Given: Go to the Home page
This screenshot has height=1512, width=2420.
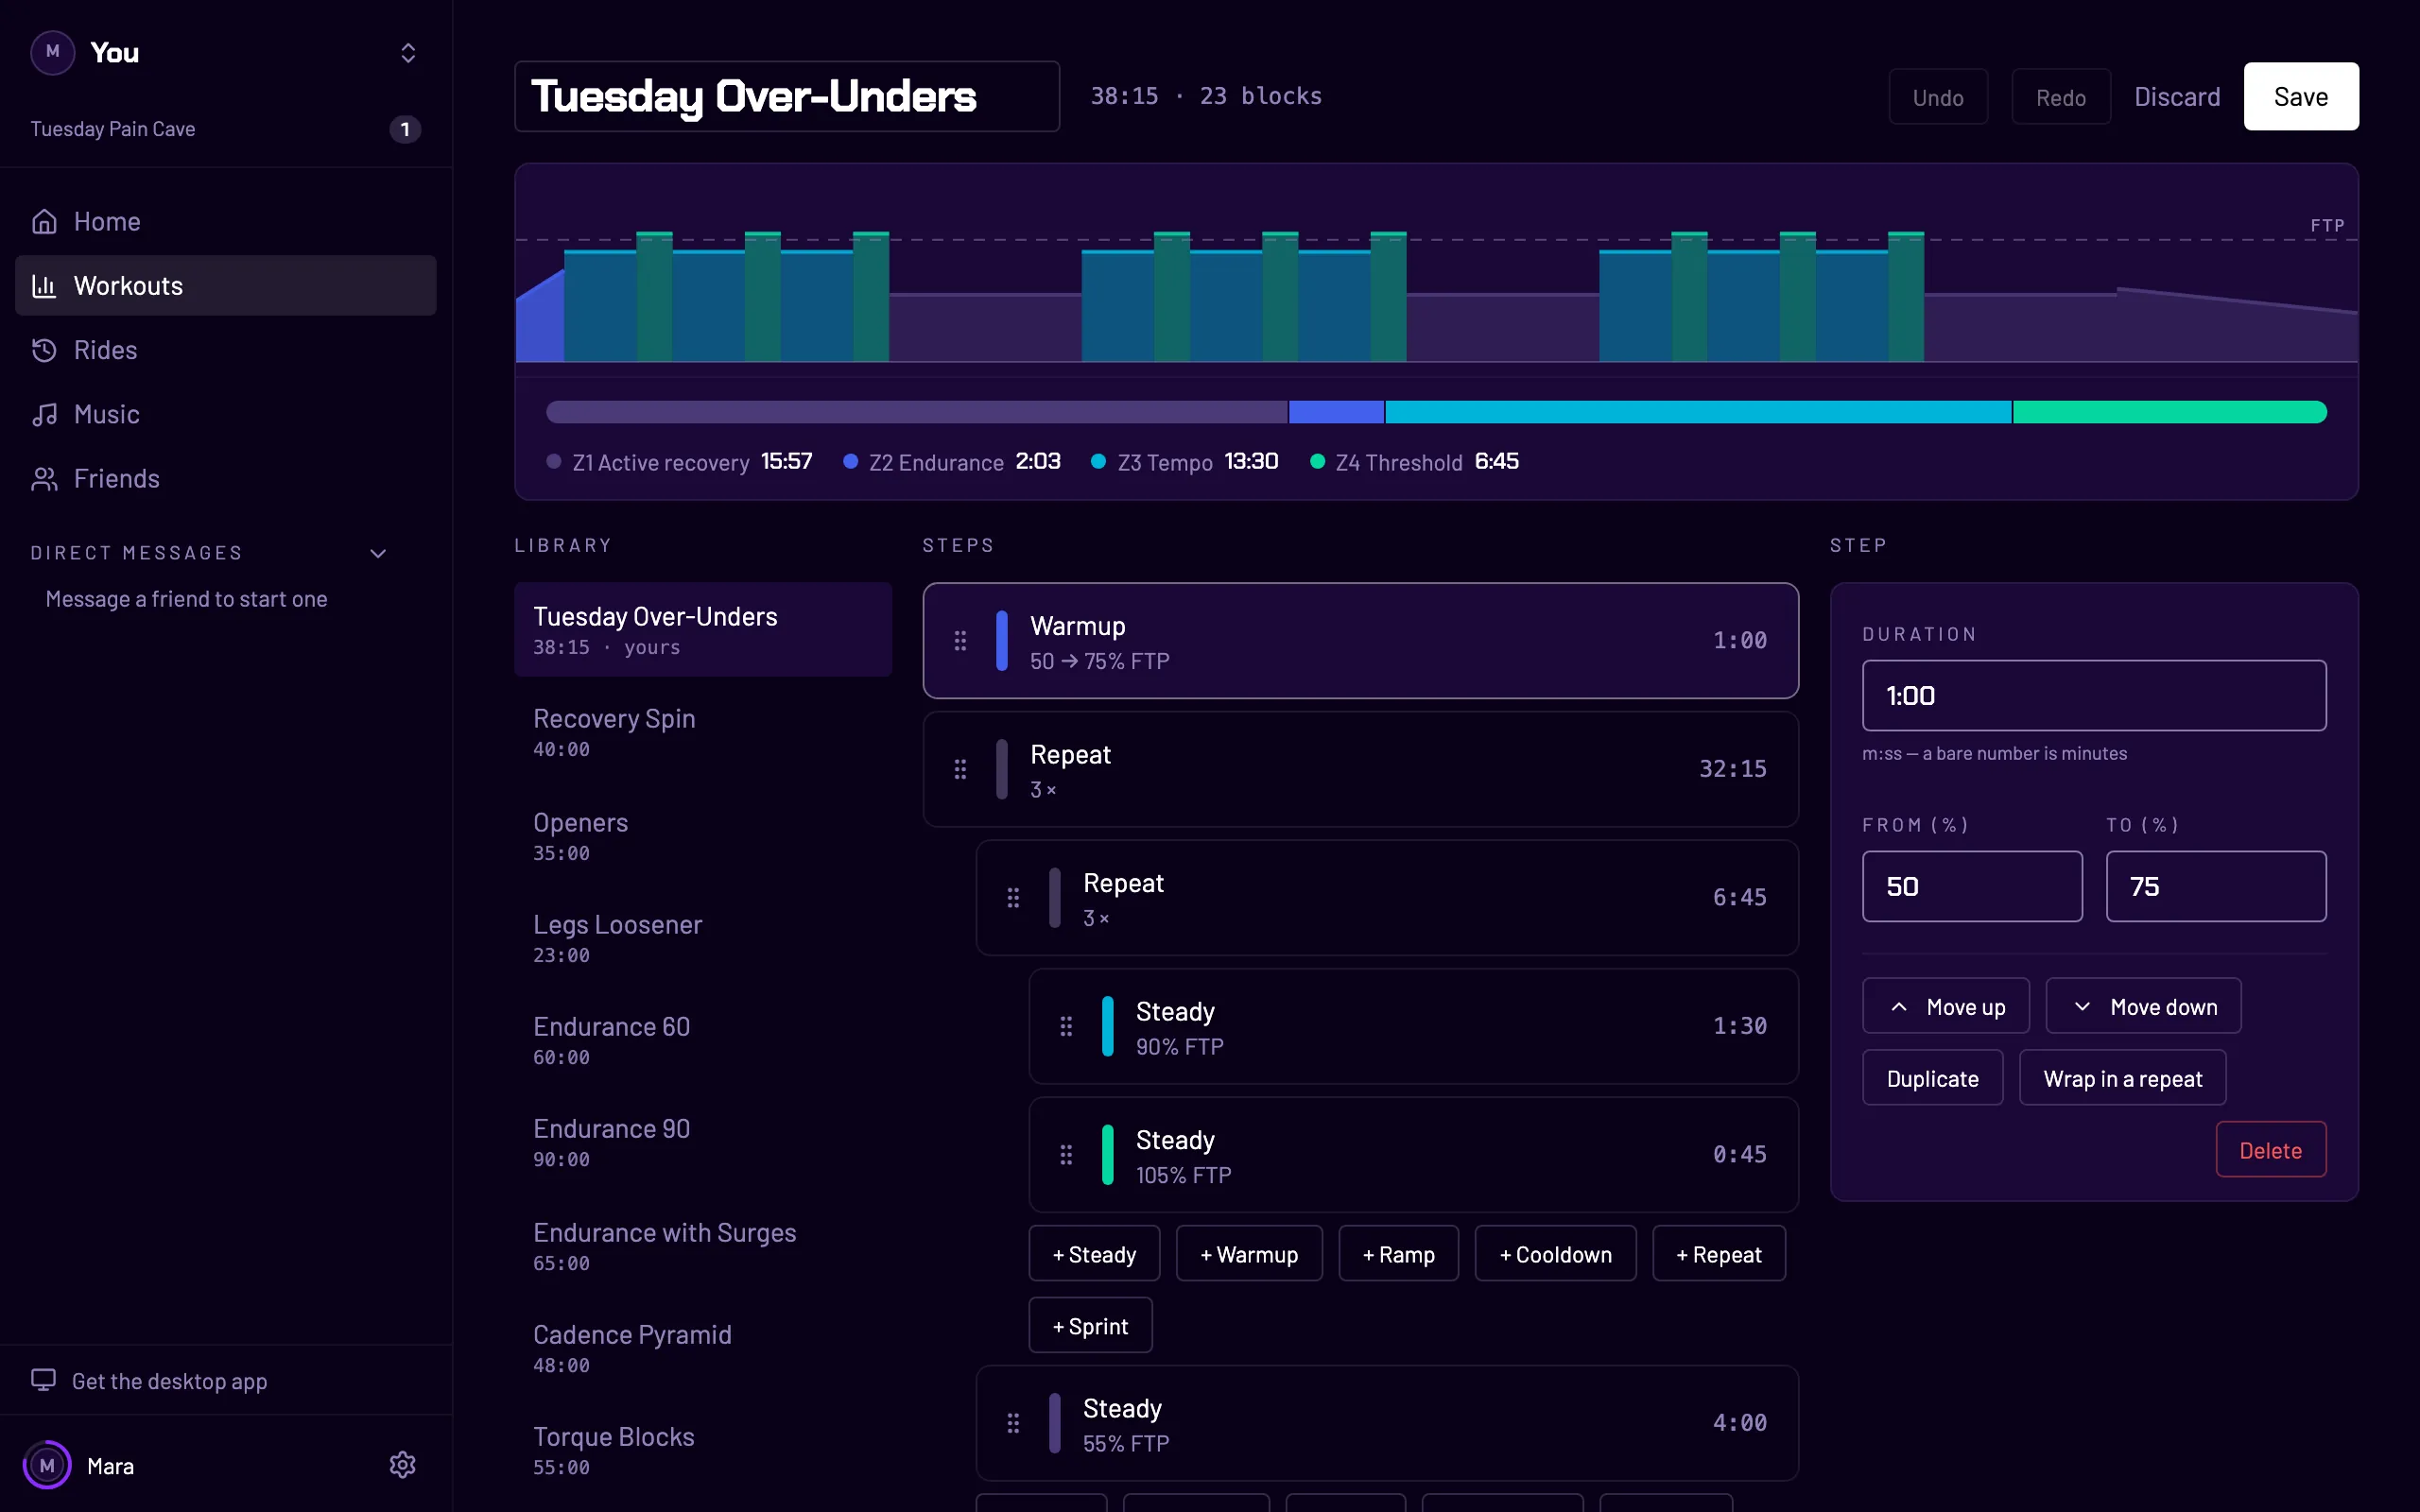Looking at the screenshot, I should tap(226, 221).
